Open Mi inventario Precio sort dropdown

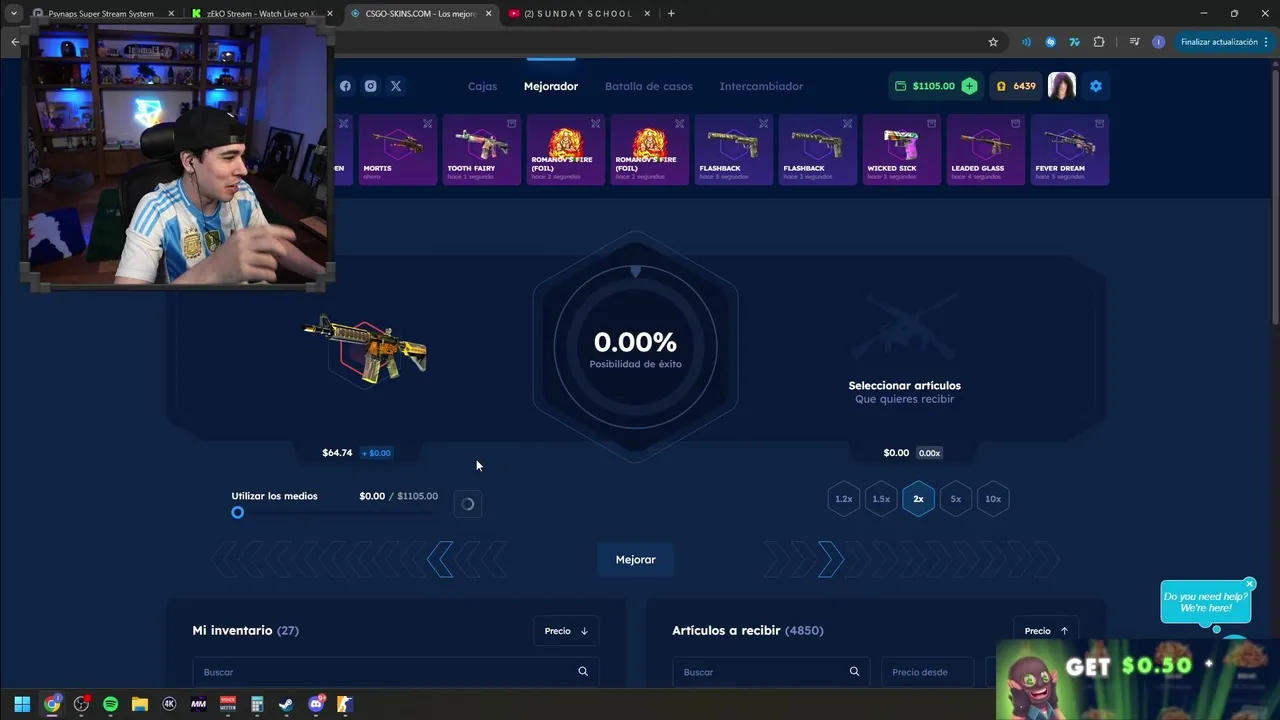pos(566,631)
